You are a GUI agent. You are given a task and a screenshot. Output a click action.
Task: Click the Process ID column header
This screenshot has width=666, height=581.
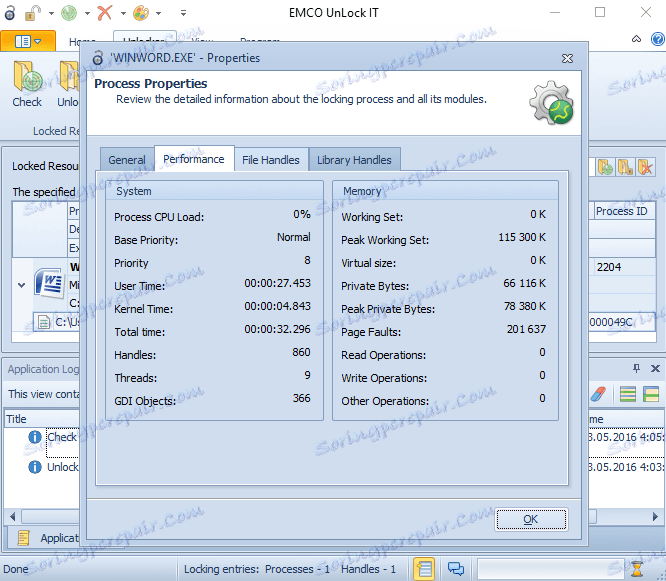pos(622,211)
